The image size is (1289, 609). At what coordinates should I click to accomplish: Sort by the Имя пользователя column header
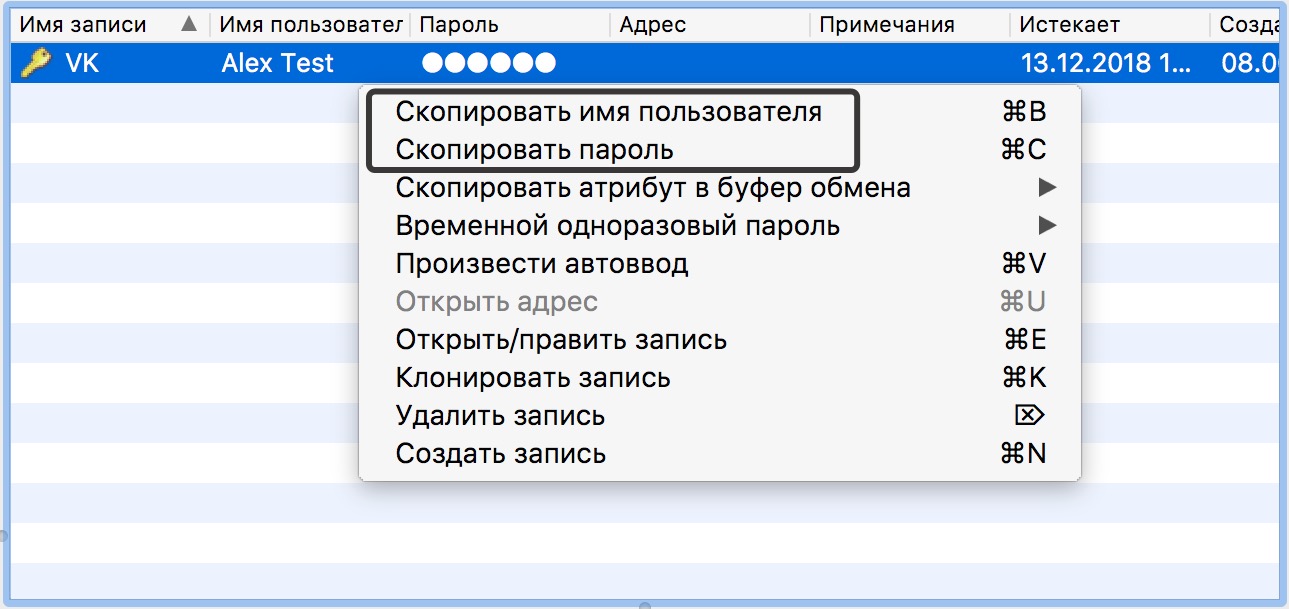[310, 24]
